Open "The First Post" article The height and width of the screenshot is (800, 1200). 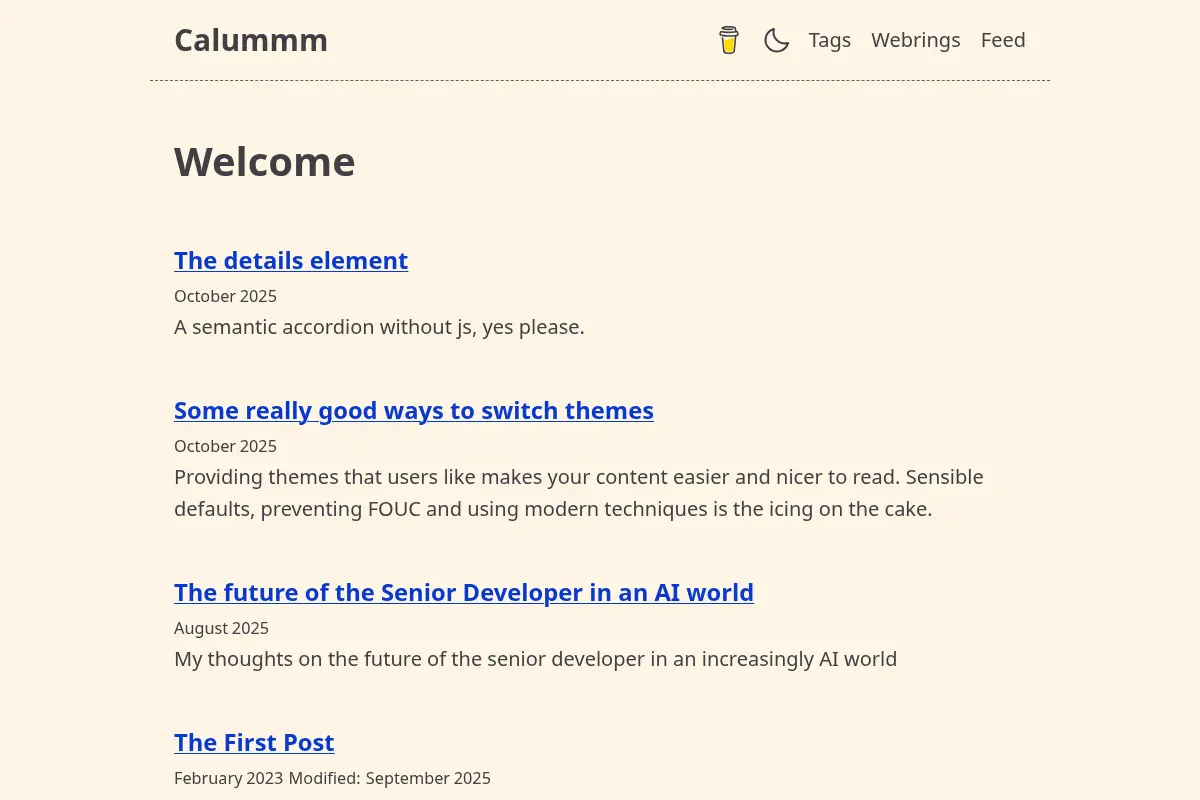(x=254, y=742)
